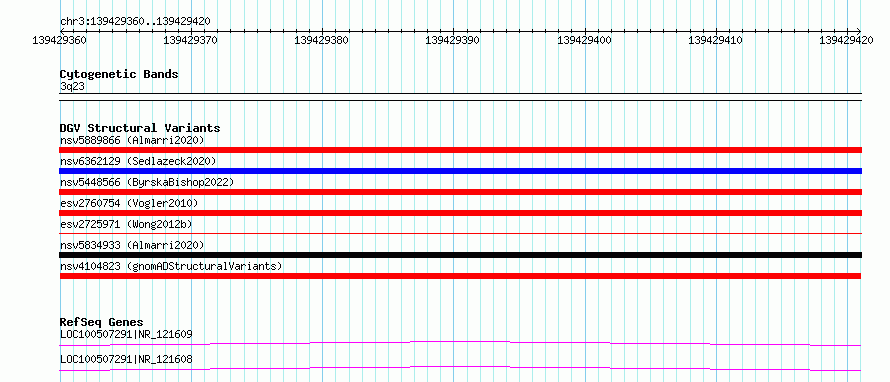Click the thin red line for esv2725971
Screen dimensions: 890x382
click(460, 233)
